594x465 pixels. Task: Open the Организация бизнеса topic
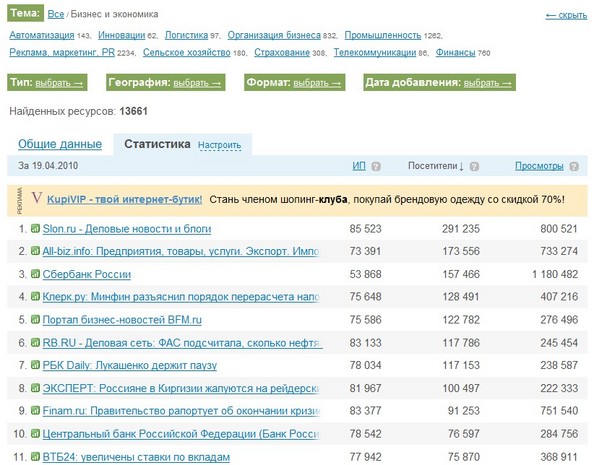[274, 35]
